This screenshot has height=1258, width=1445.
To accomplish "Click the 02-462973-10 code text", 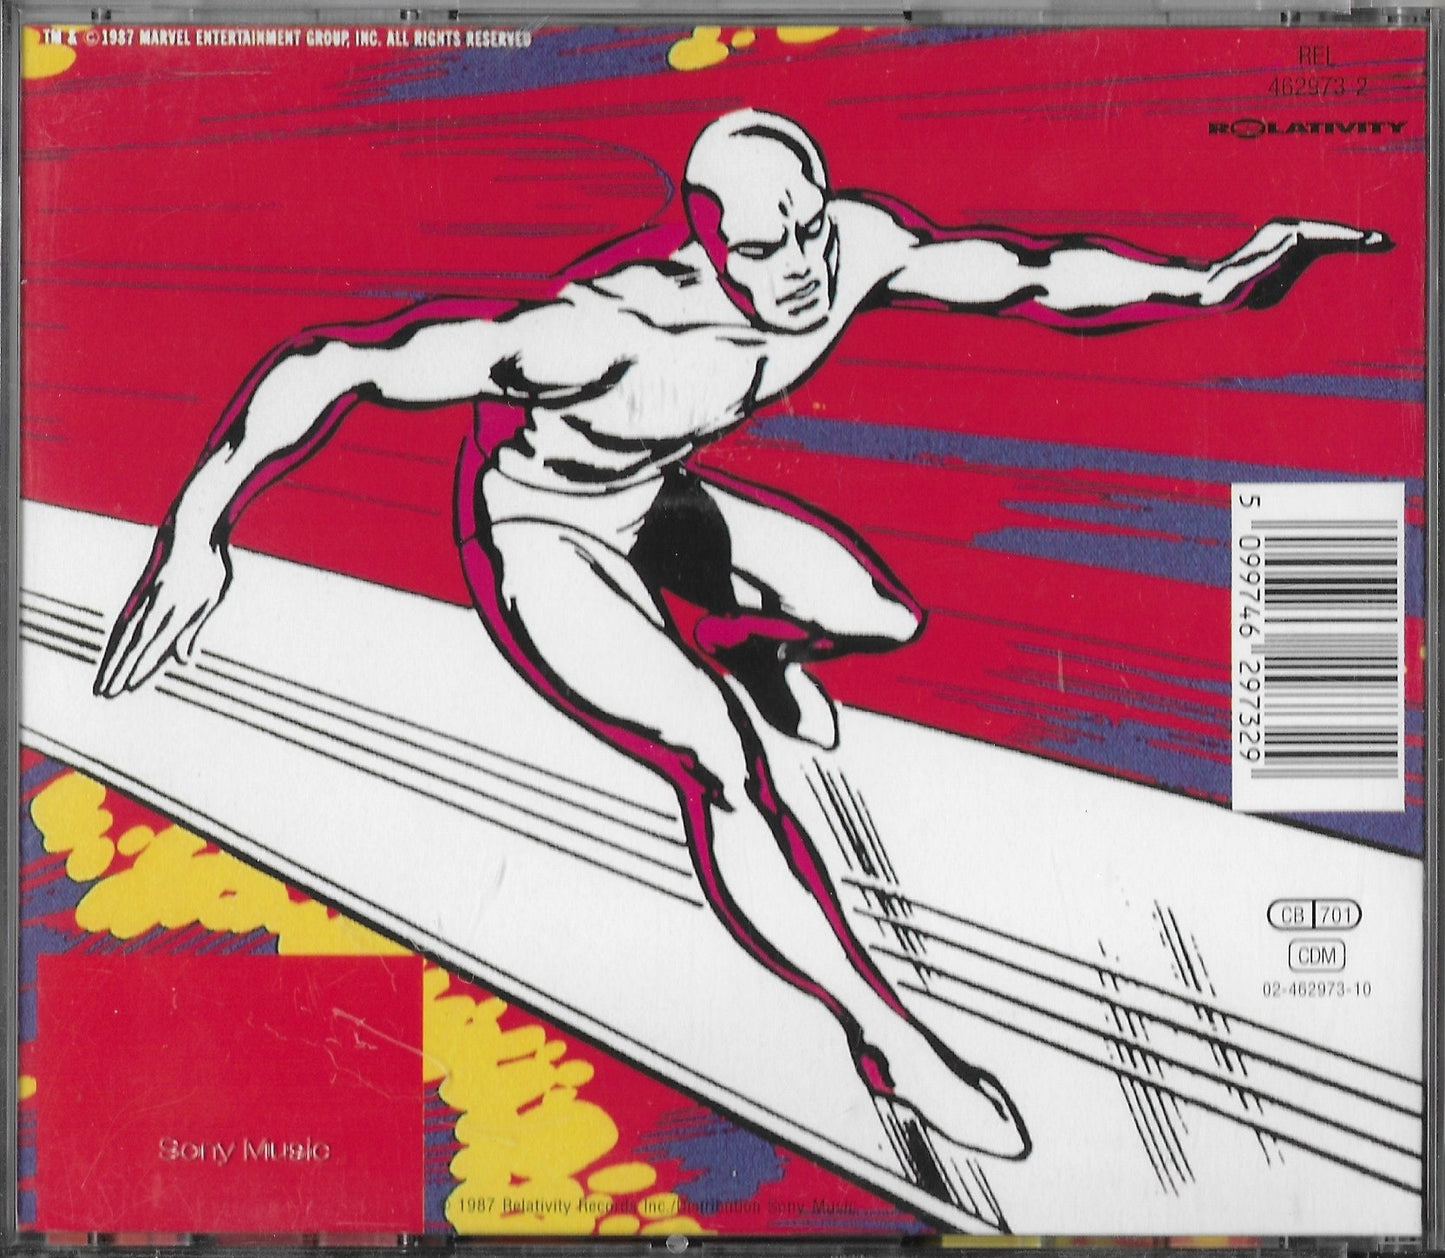I will tap(1315, 989).
